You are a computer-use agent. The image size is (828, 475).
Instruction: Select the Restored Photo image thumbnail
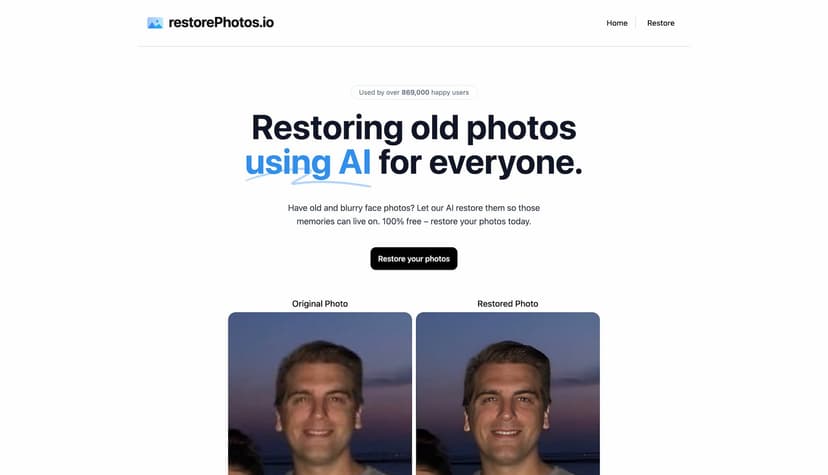point(508,394)
